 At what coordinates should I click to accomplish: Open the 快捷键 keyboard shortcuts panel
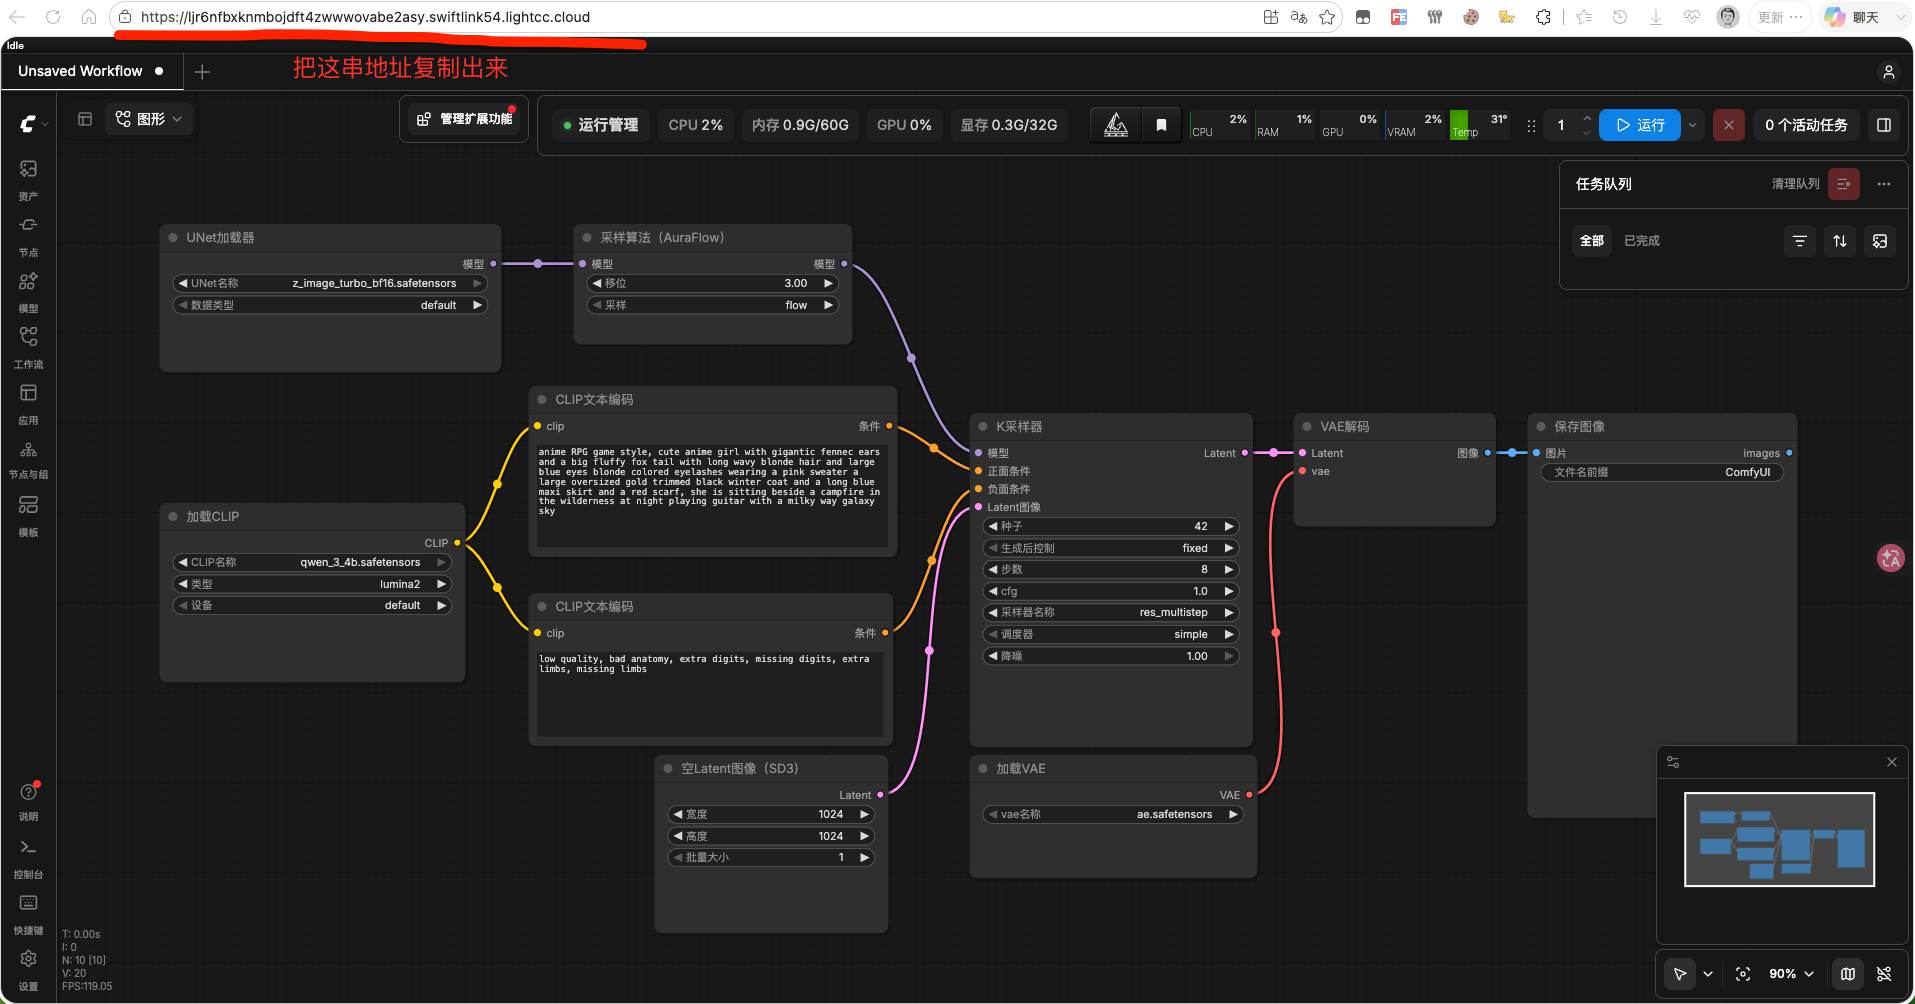coord(28,913)
